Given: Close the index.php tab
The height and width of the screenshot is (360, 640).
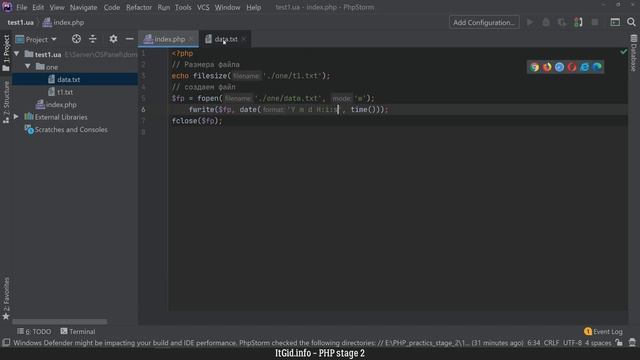Looking at the screenshot, I should click(191, 39).
